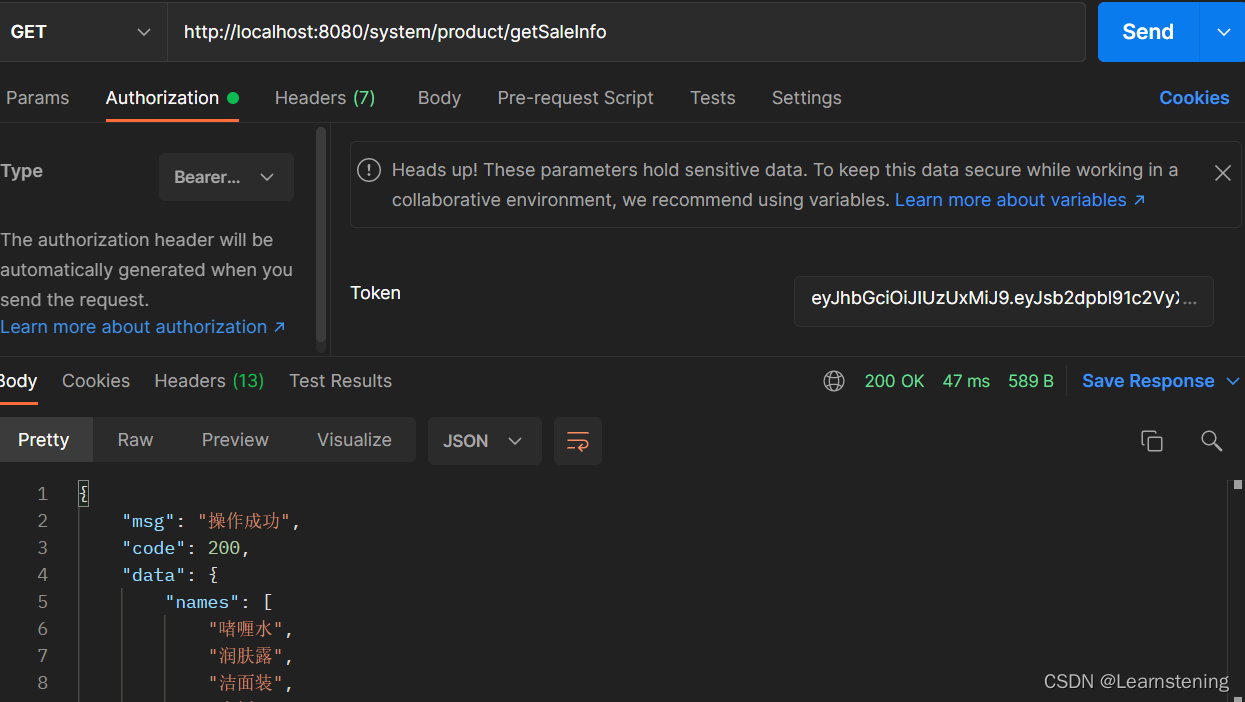
Task: Click the 47 ms response time
Action: point(966,381)
